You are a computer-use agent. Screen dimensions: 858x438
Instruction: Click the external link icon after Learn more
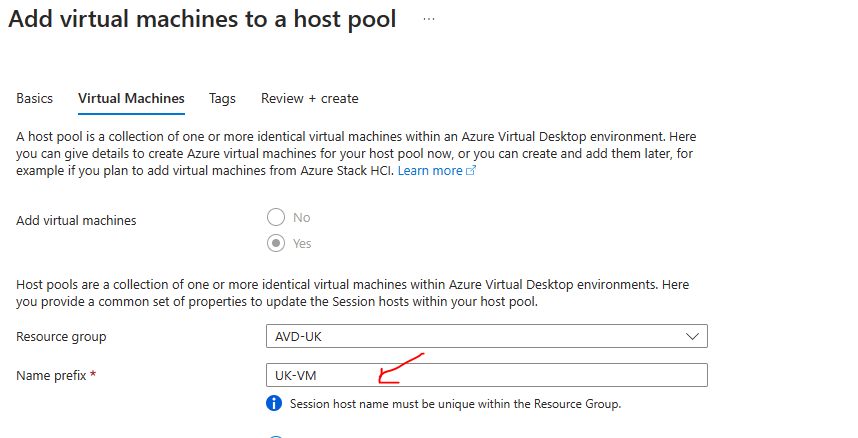[471, 171]
